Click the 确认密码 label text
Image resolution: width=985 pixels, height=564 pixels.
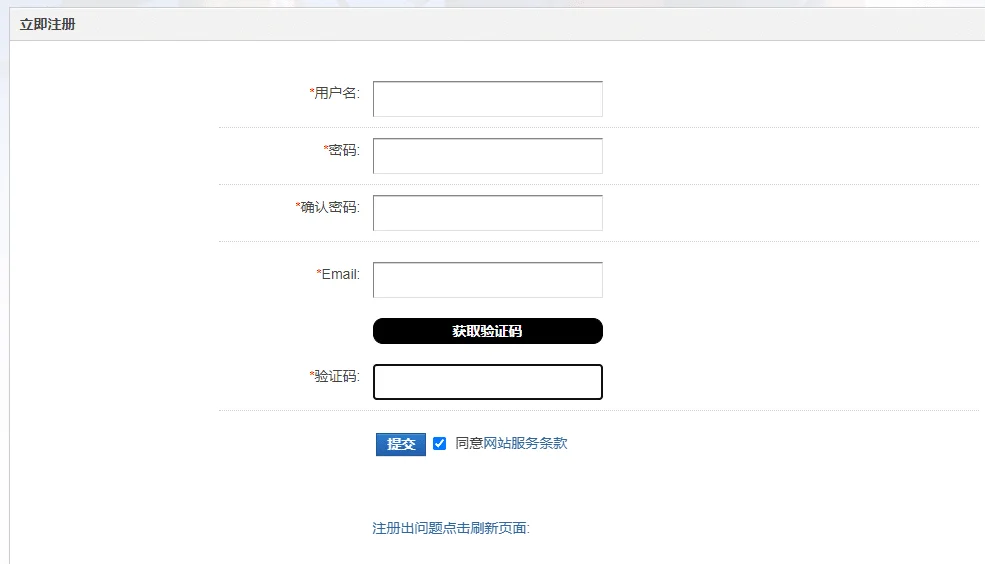[330, 207]
